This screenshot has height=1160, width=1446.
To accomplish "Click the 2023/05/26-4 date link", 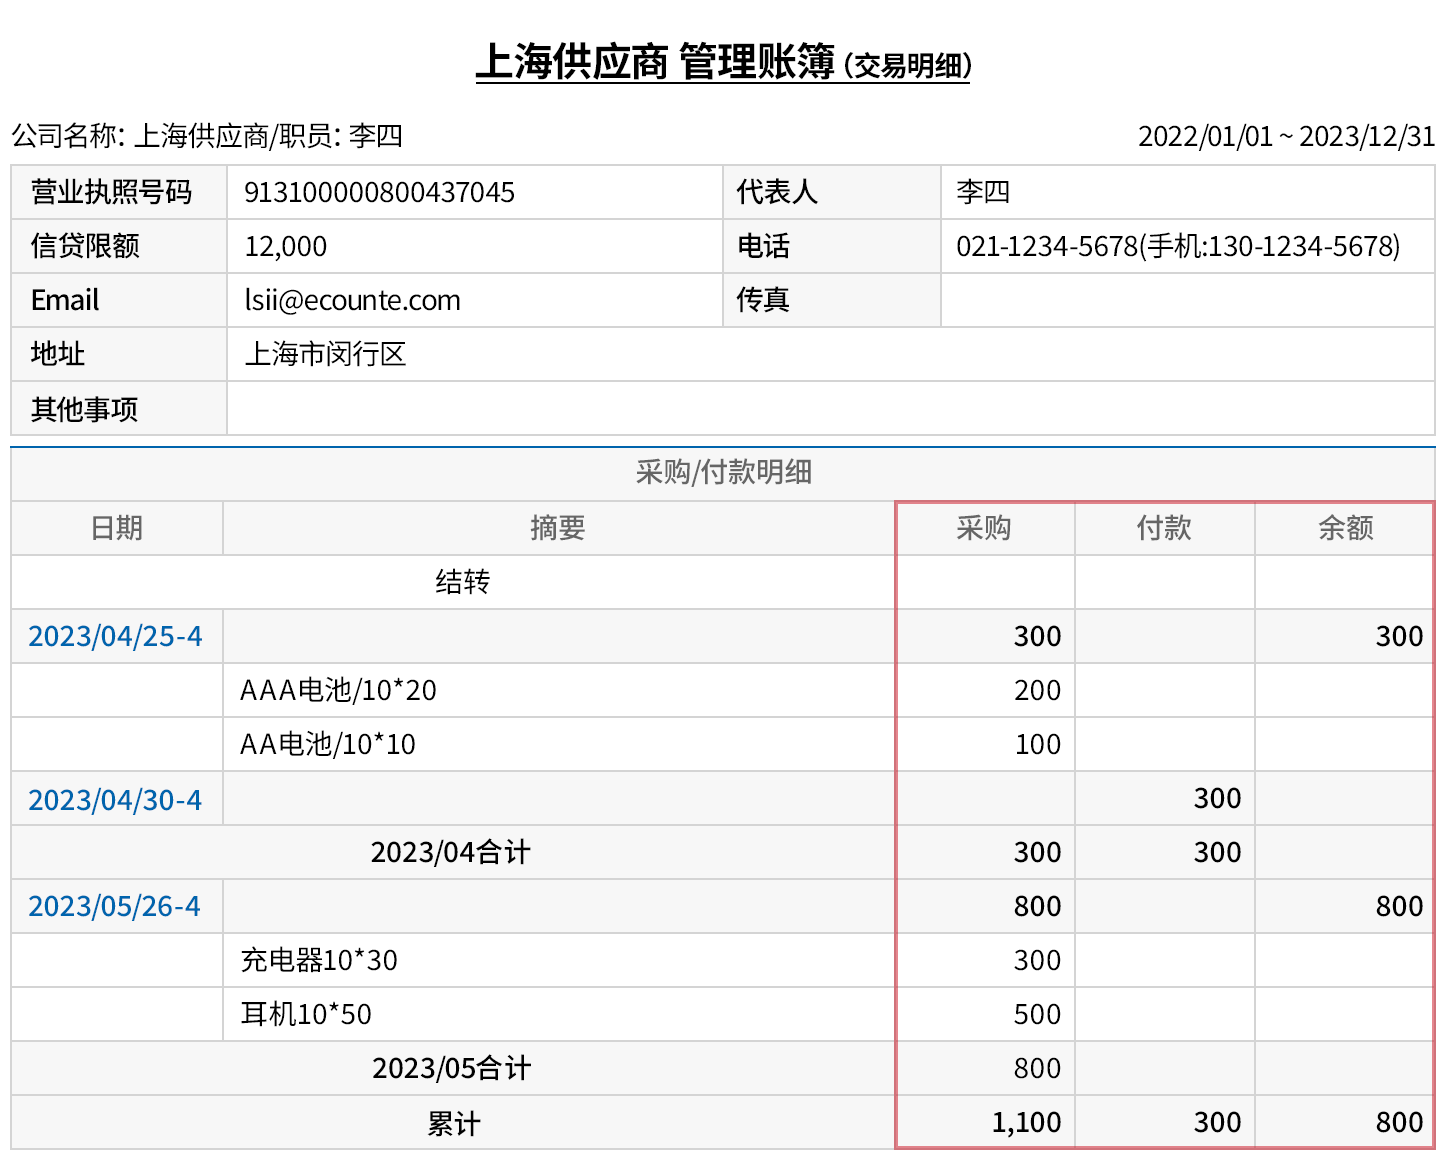I will coord(114,907).
